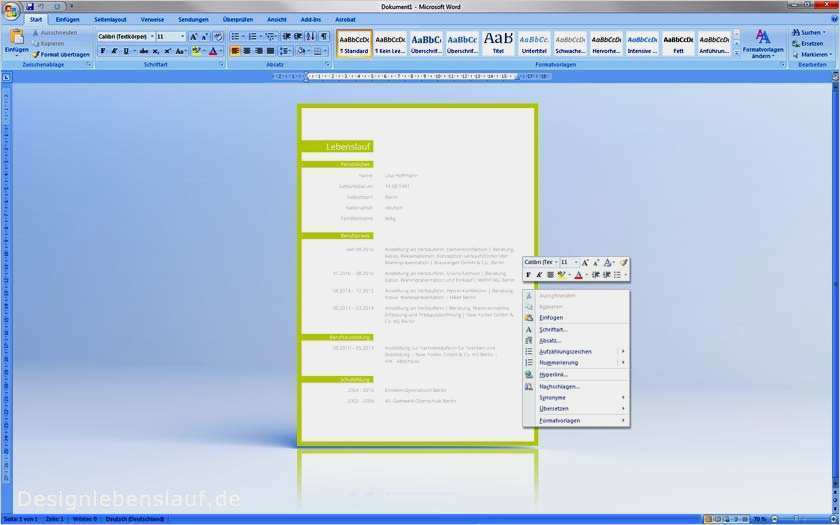Click the Office button logo
Viewport: 840px width, 525px height.
pos(11,11)
